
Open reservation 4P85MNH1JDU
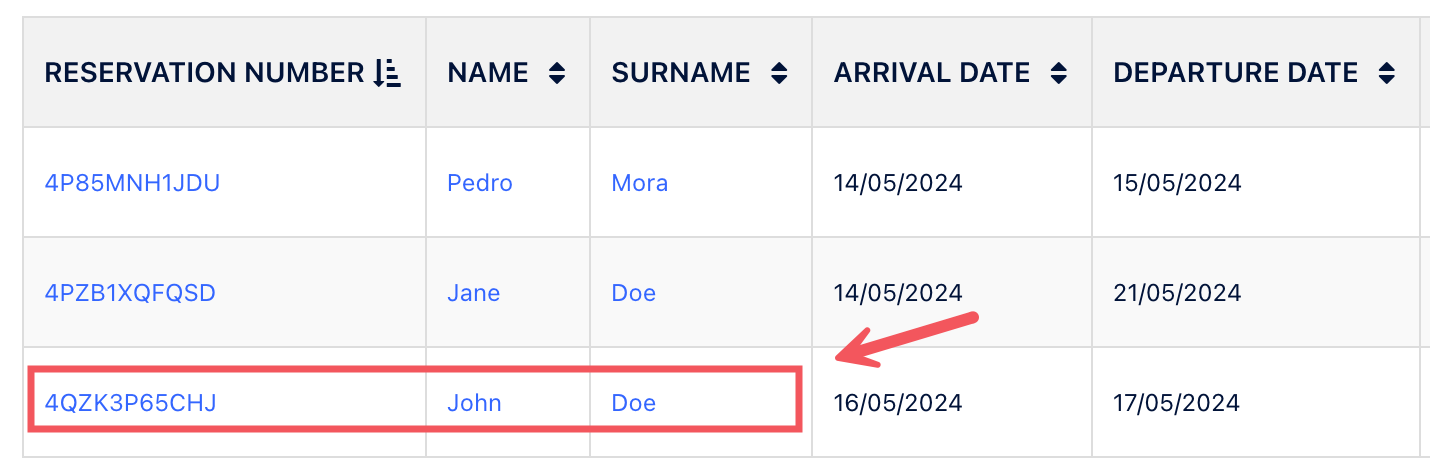[132, 183]
